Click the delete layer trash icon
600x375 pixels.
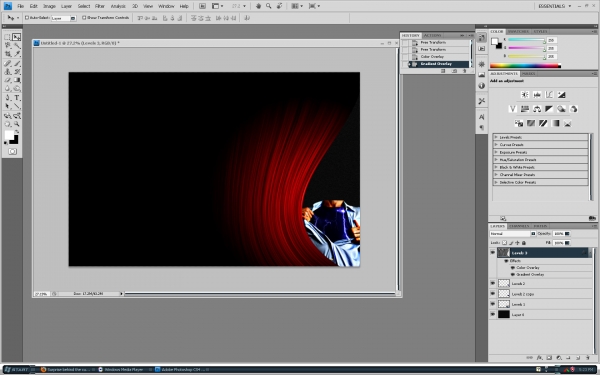[x=588, y=358]
